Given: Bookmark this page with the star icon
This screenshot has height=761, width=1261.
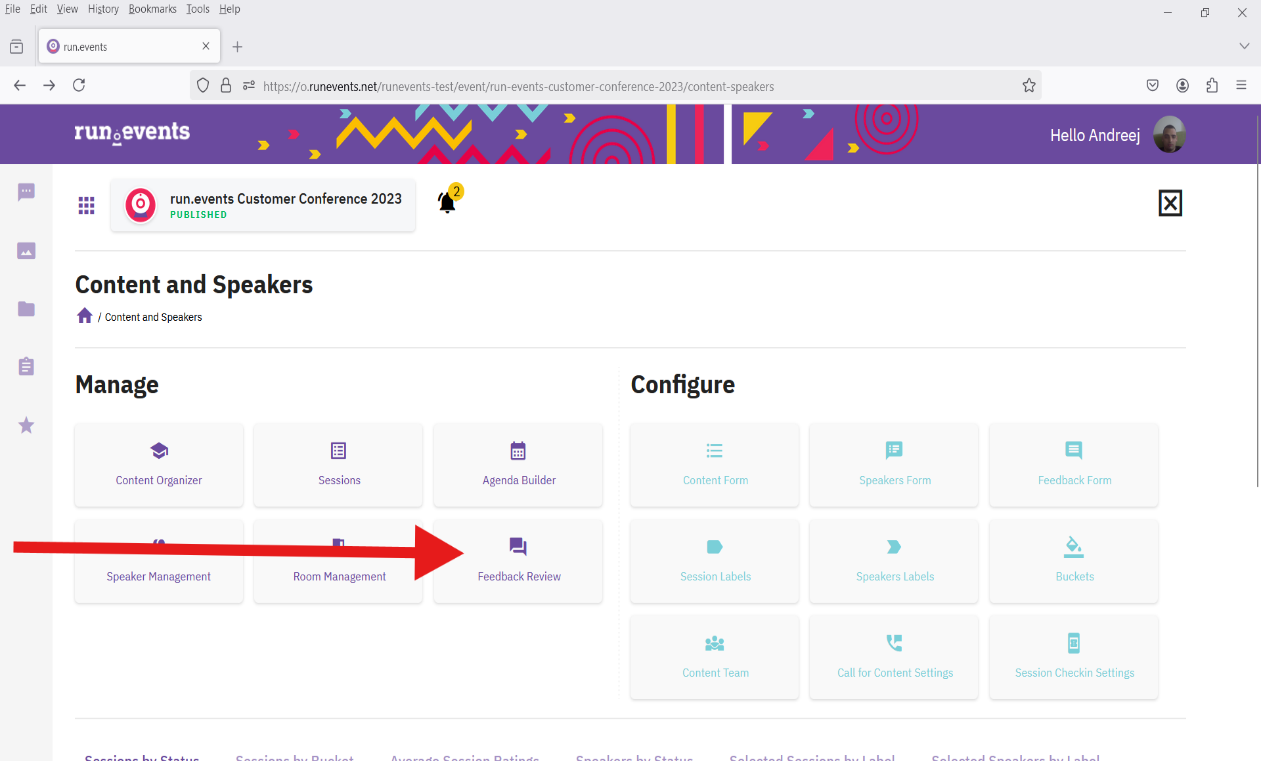Looking at the screenshot, I should (1029, 86).
